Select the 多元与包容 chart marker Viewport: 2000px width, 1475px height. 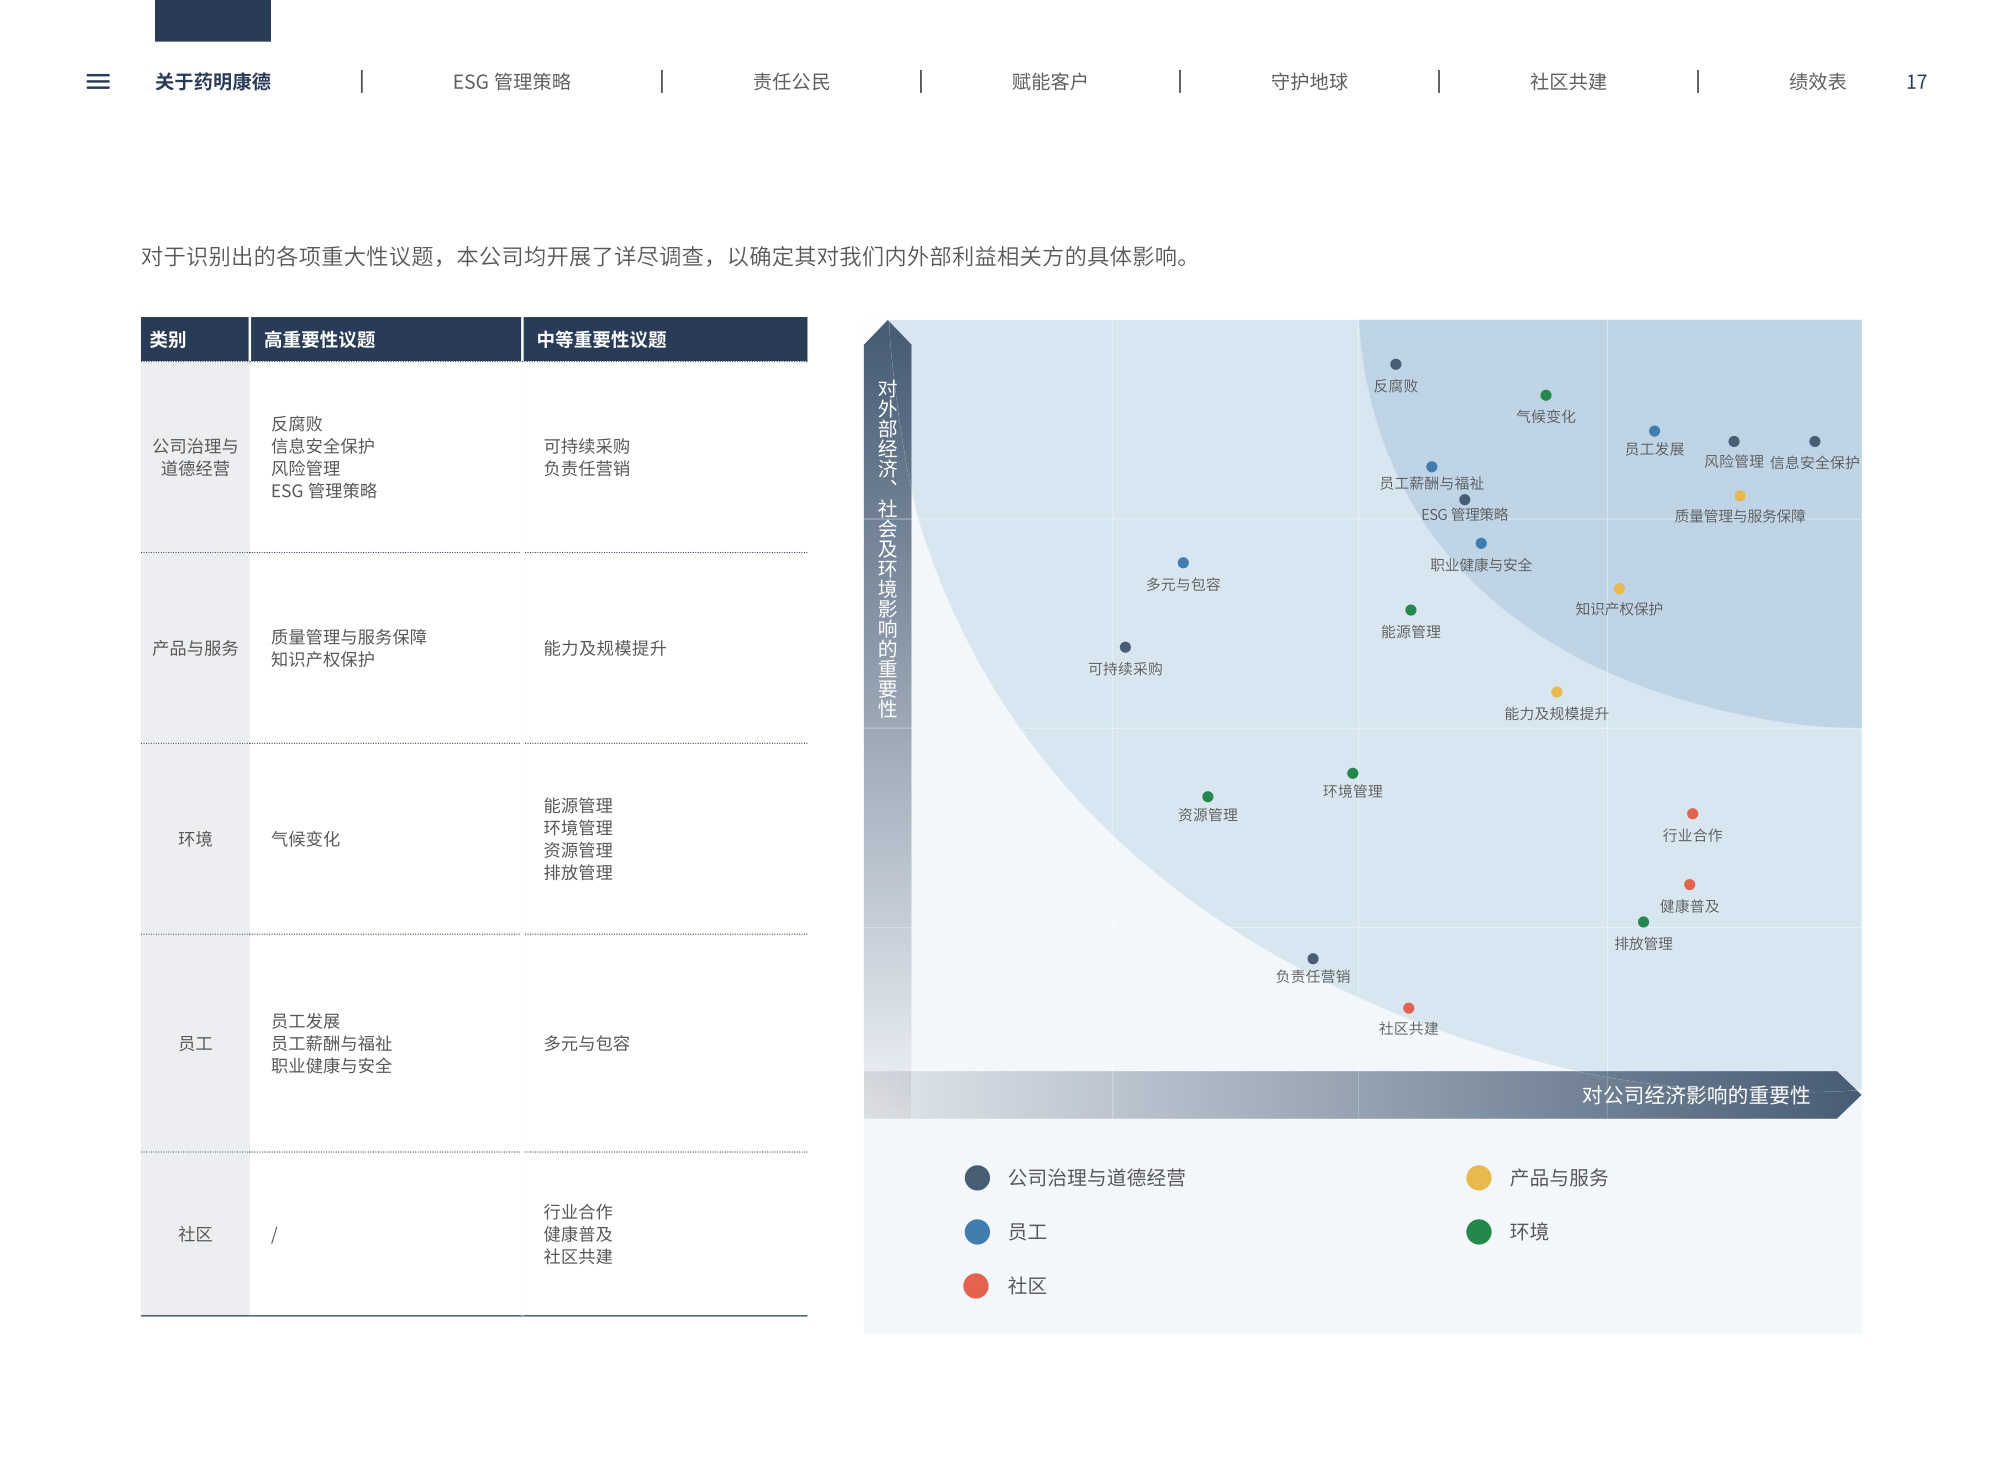pyautogui.click(x=1183, y=563)
